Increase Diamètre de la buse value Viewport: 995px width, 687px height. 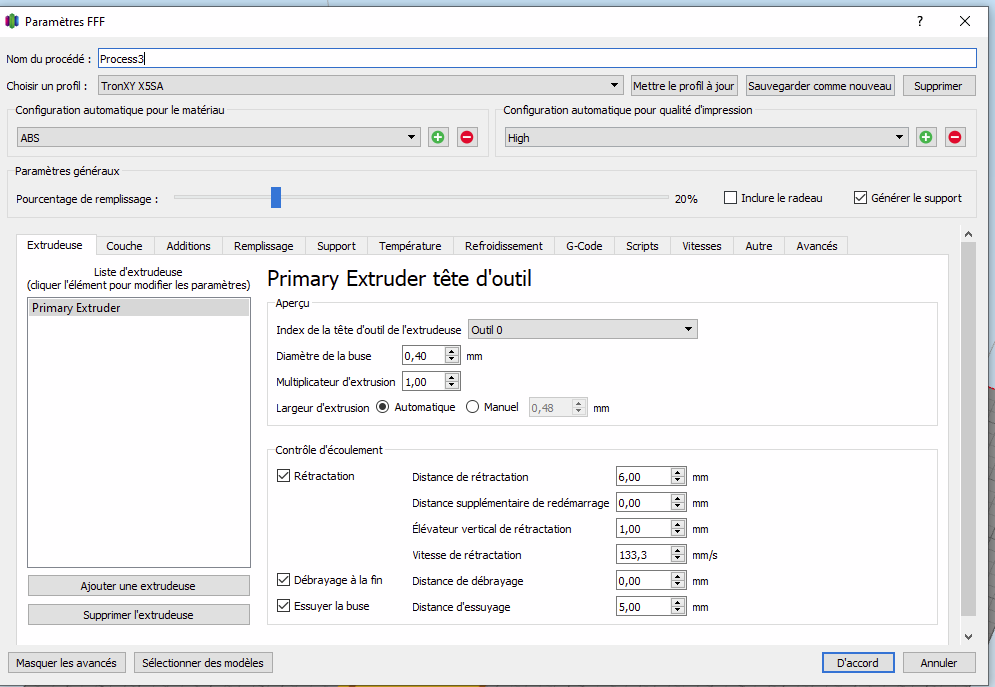click(x=451, y=351)
